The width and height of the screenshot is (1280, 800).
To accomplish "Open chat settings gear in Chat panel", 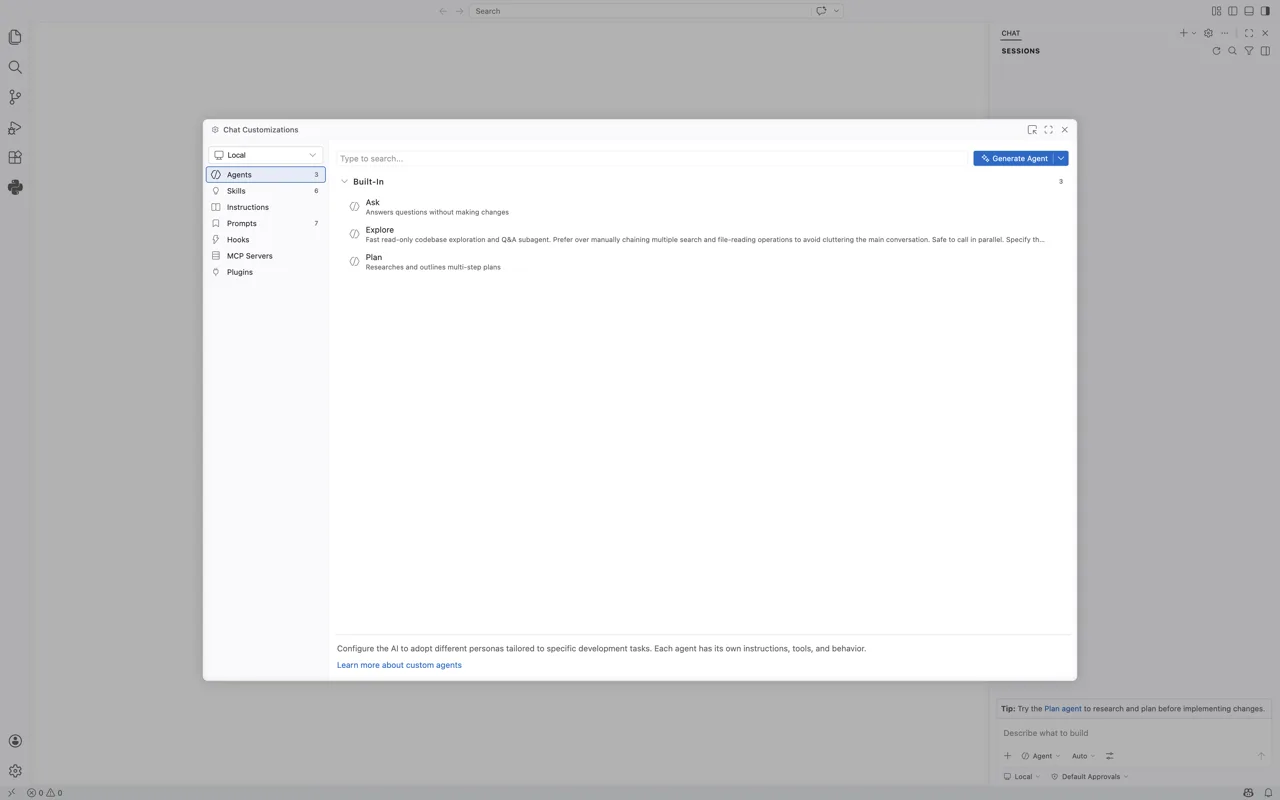I will click(x=1208, y=33).
